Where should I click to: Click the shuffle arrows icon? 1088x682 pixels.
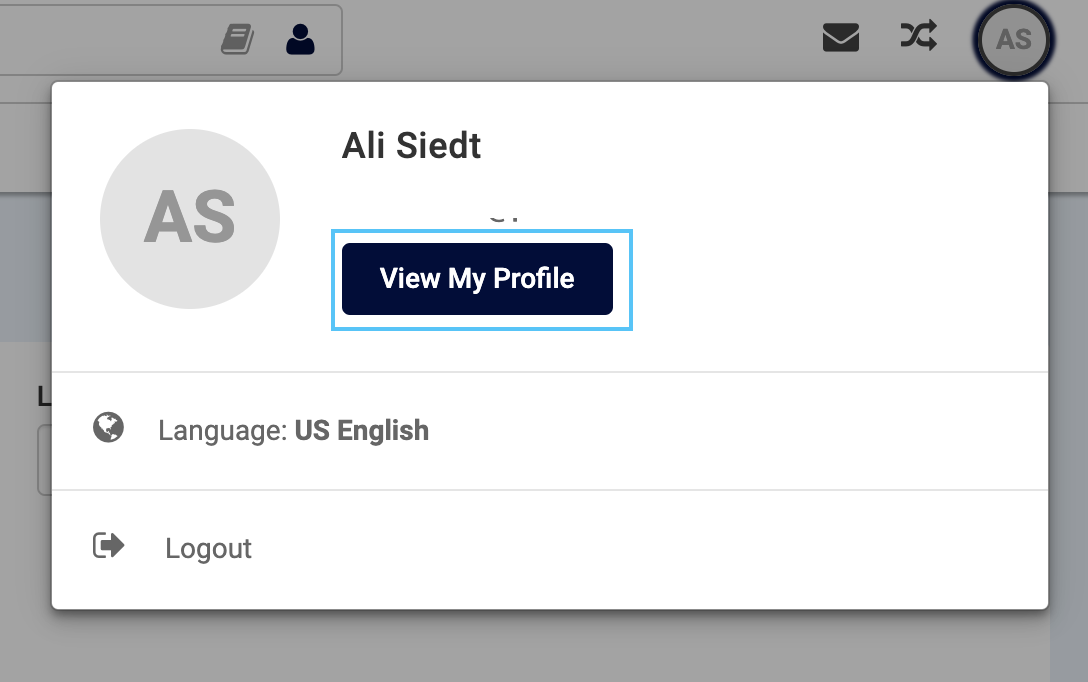click(x=919, y=35)
